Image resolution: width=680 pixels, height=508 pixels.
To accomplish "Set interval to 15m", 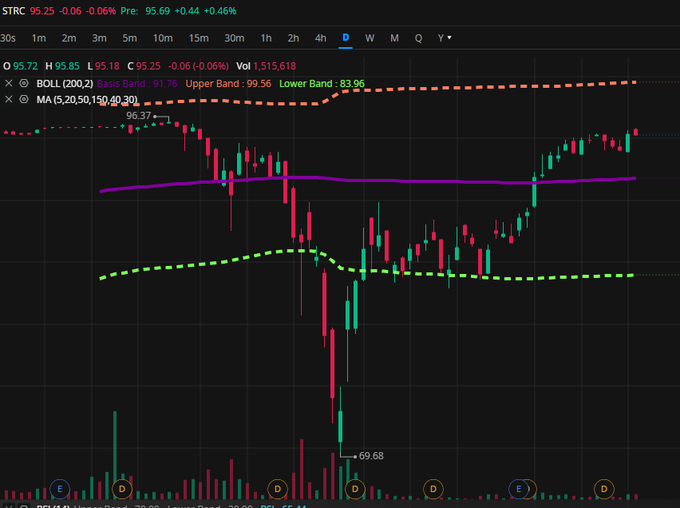I will [x=199, y=38].
